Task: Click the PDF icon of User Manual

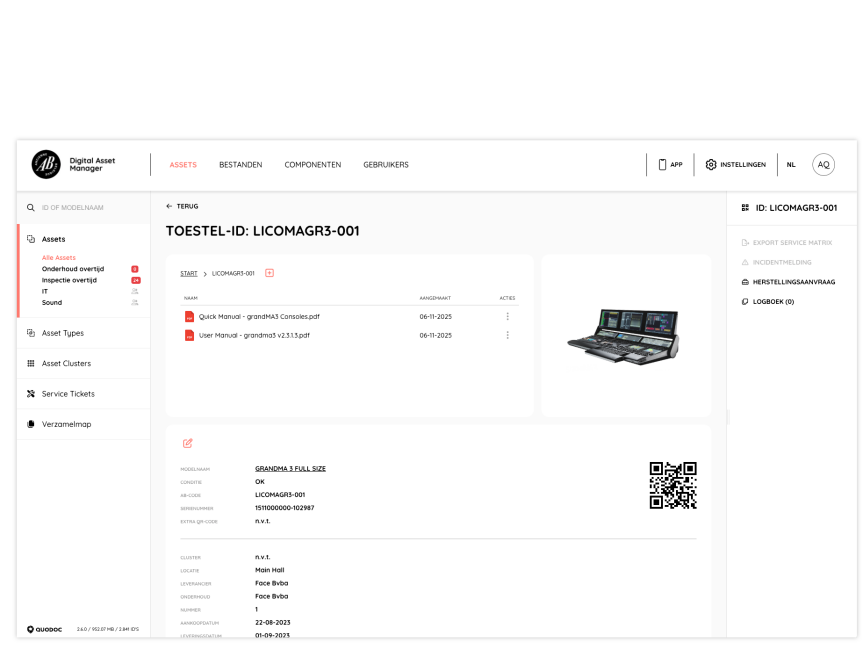Action: (189, 335)
